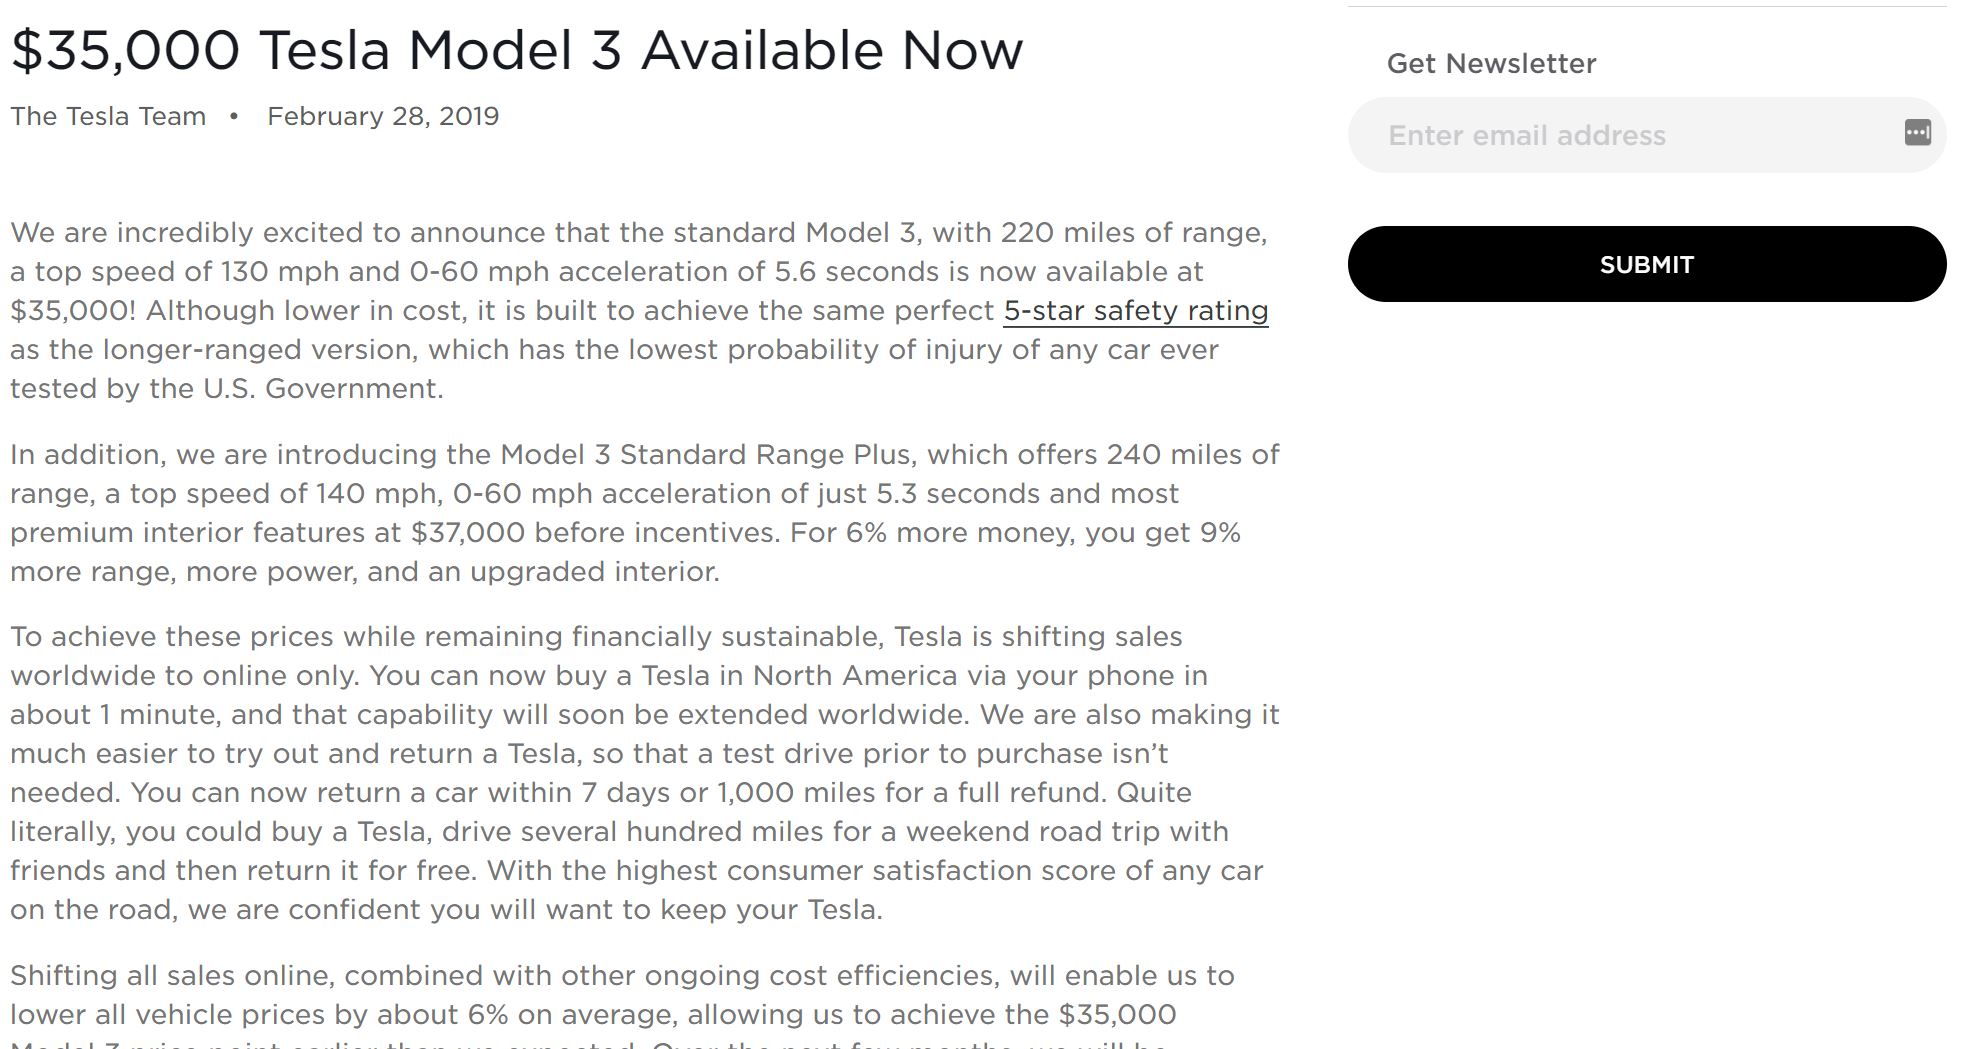Click the weekend road trip sentence
Viewport: 1973px width, 1049px height.
click(x=620, y=832)
